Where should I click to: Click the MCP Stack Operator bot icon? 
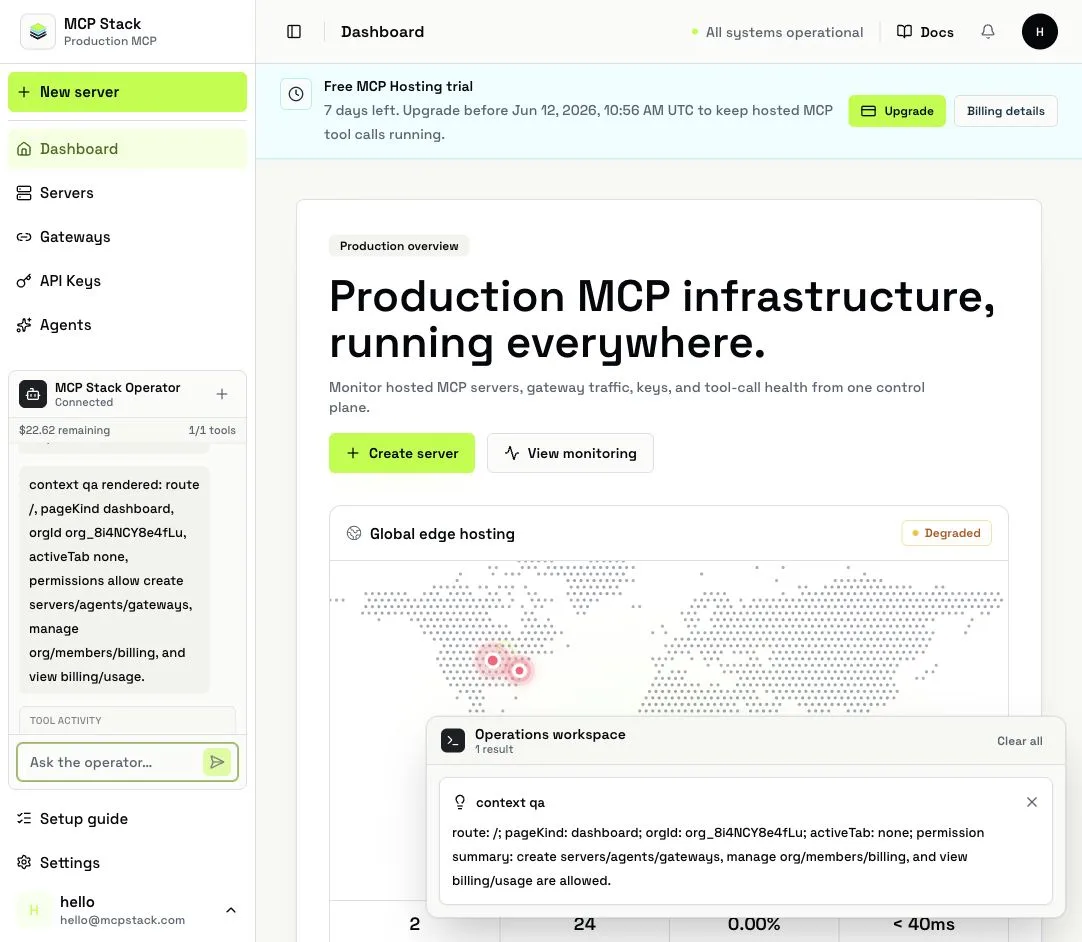(x=33, y=394)
